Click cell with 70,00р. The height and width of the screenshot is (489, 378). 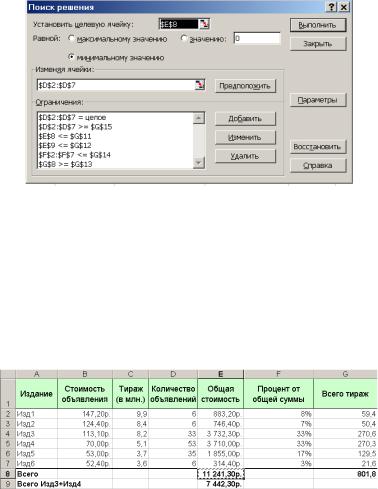tap(85, 444)
